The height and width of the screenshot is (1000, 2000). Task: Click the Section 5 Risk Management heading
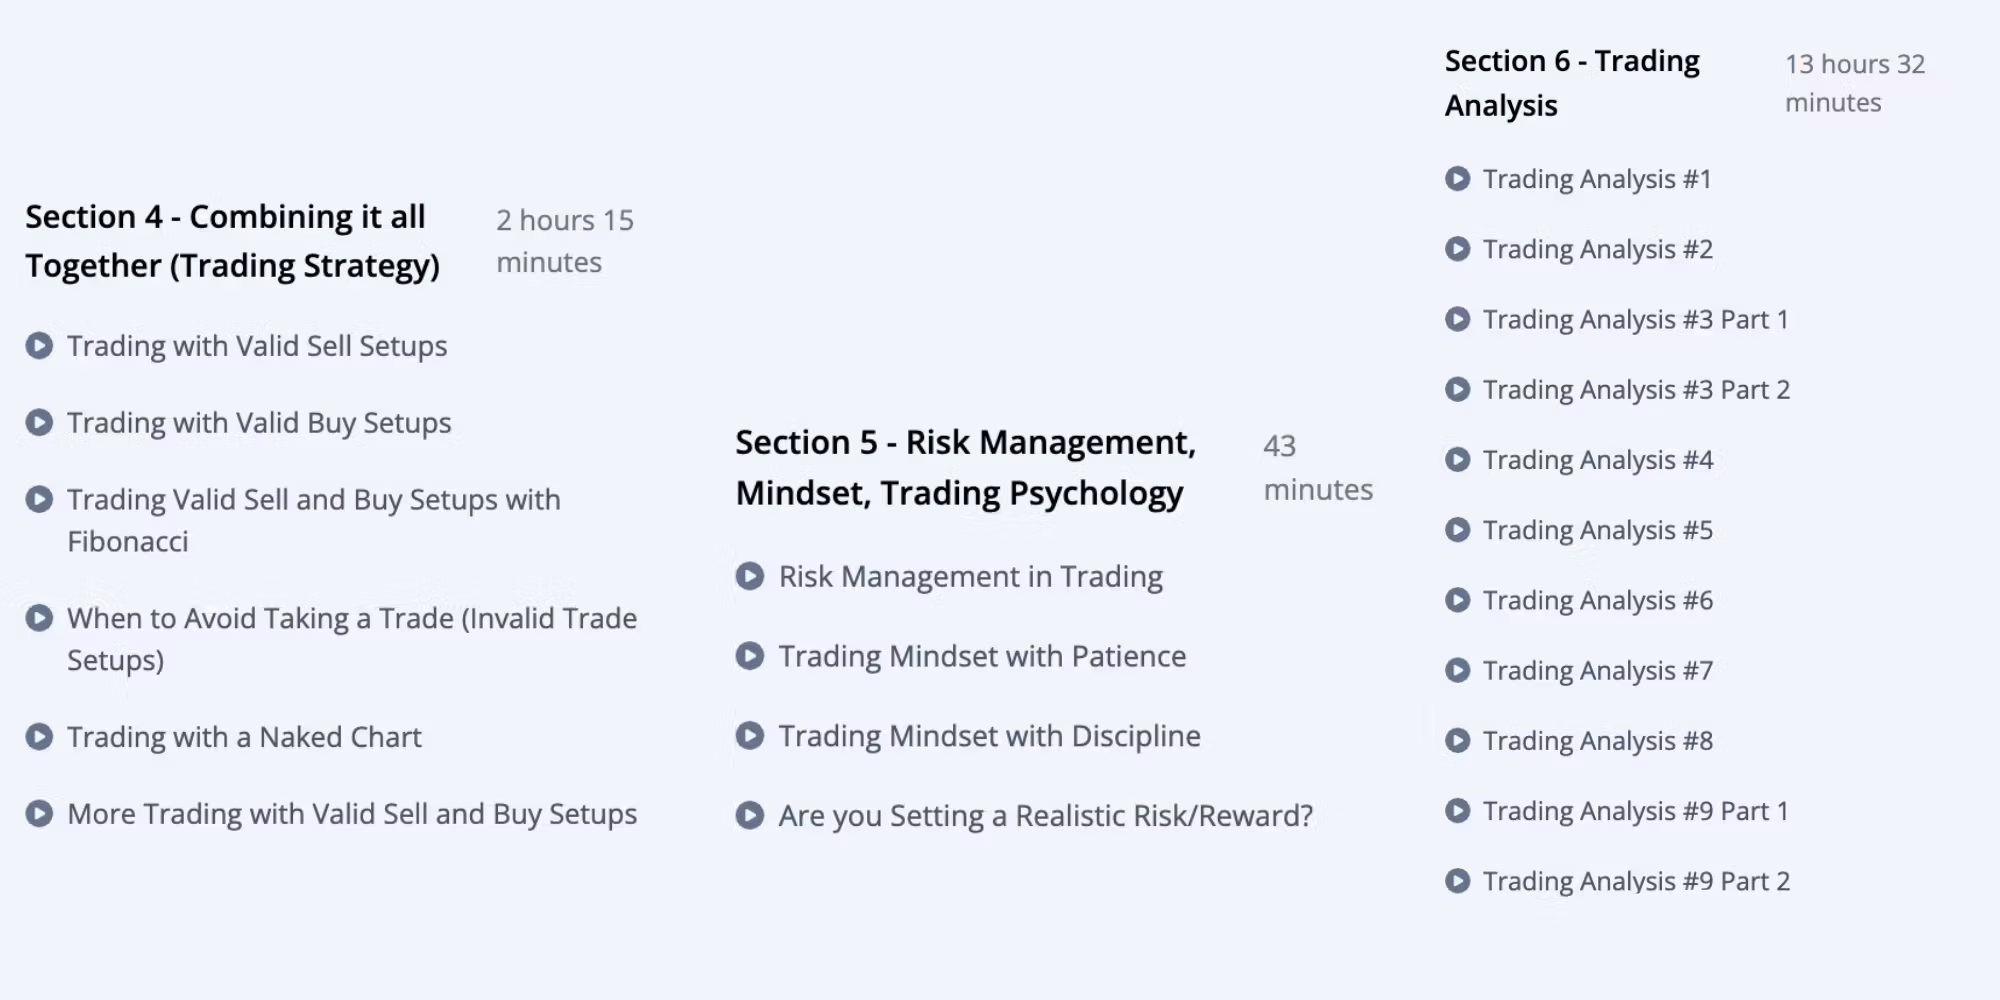click(x=965, y=467)
